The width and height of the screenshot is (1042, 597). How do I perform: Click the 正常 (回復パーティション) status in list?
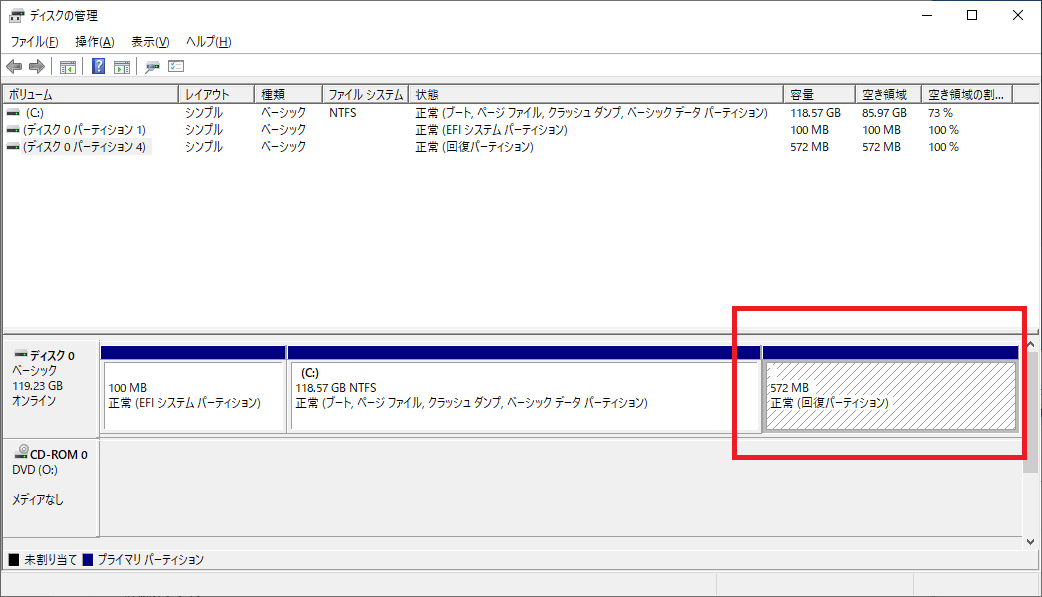474,147
